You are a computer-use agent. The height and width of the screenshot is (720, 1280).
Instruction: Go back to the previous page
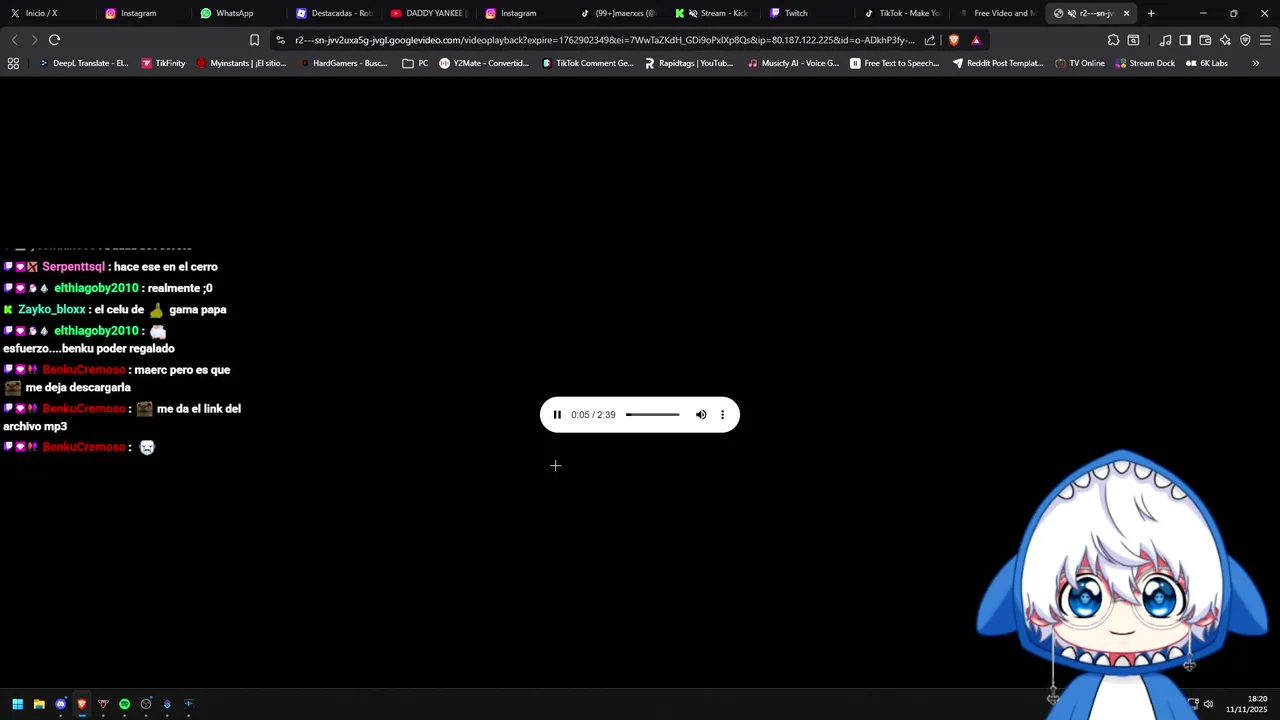point(14,40)
